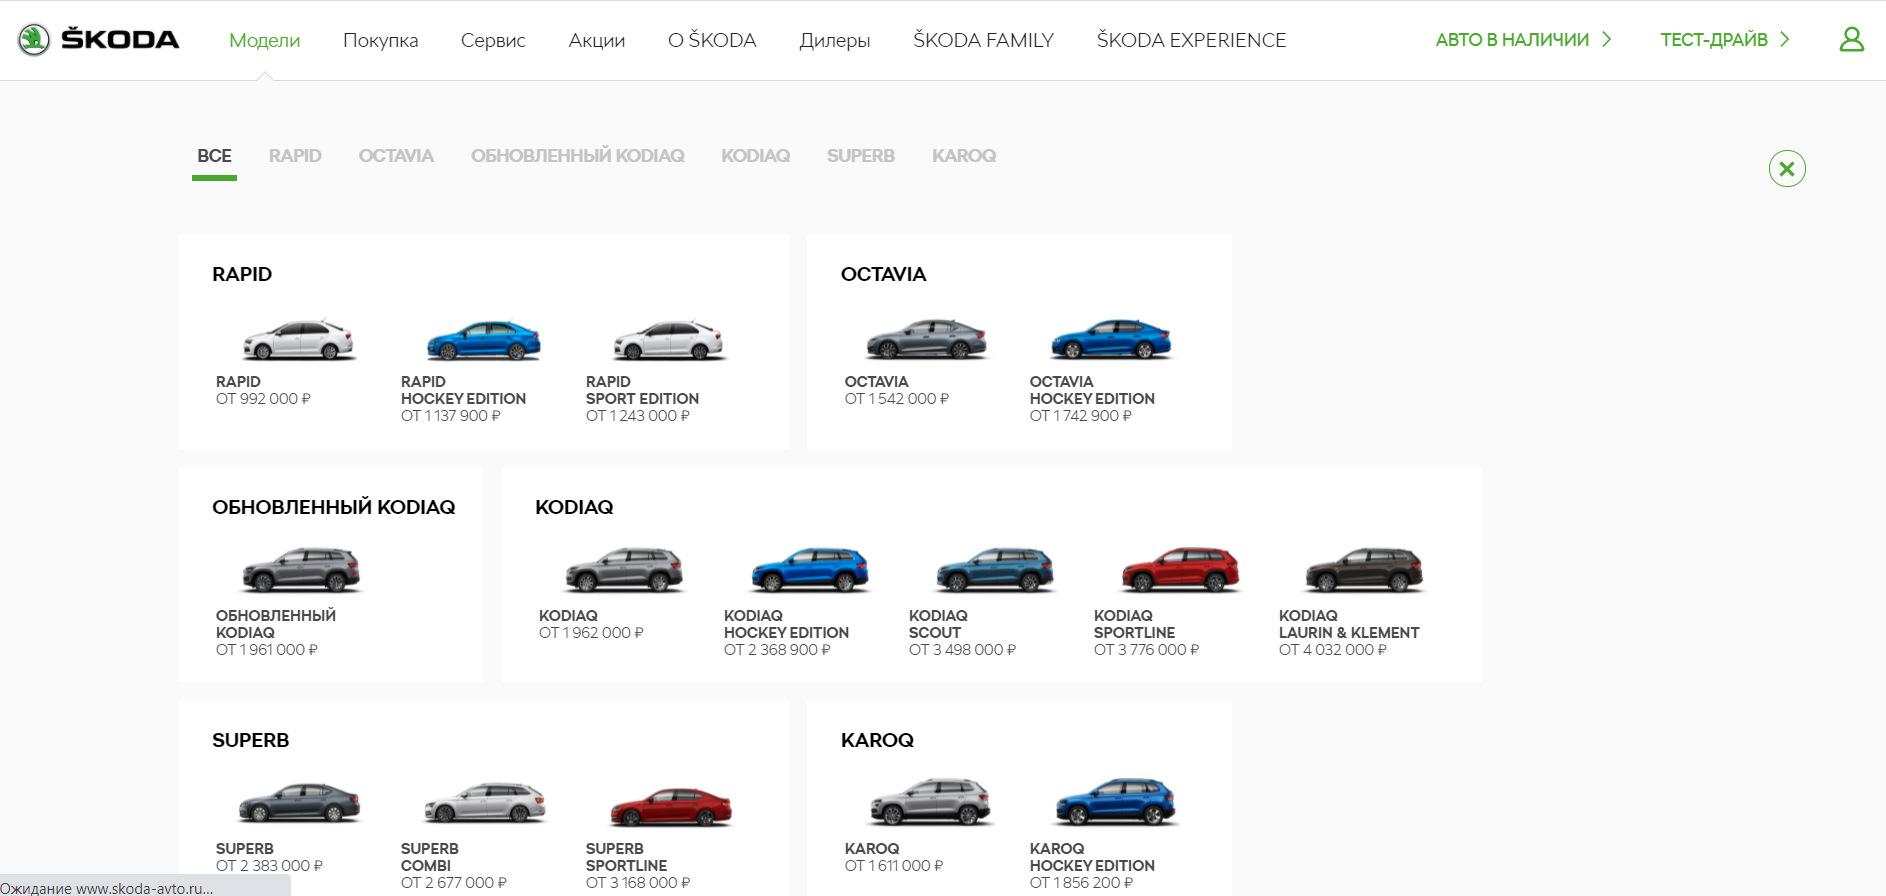
Task: Switch to the SUPERB filter tab
Action: click(x=861, y=156)
